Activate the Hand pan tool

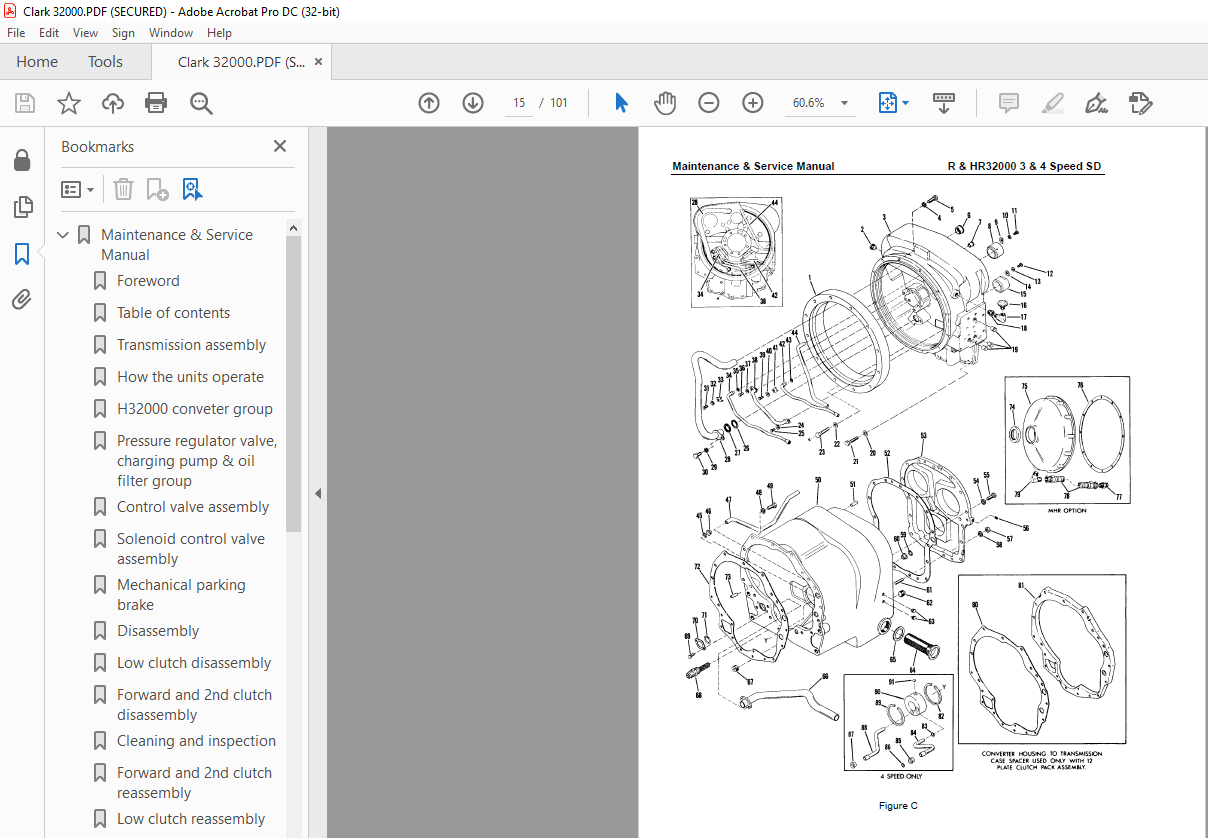[665, 103]
